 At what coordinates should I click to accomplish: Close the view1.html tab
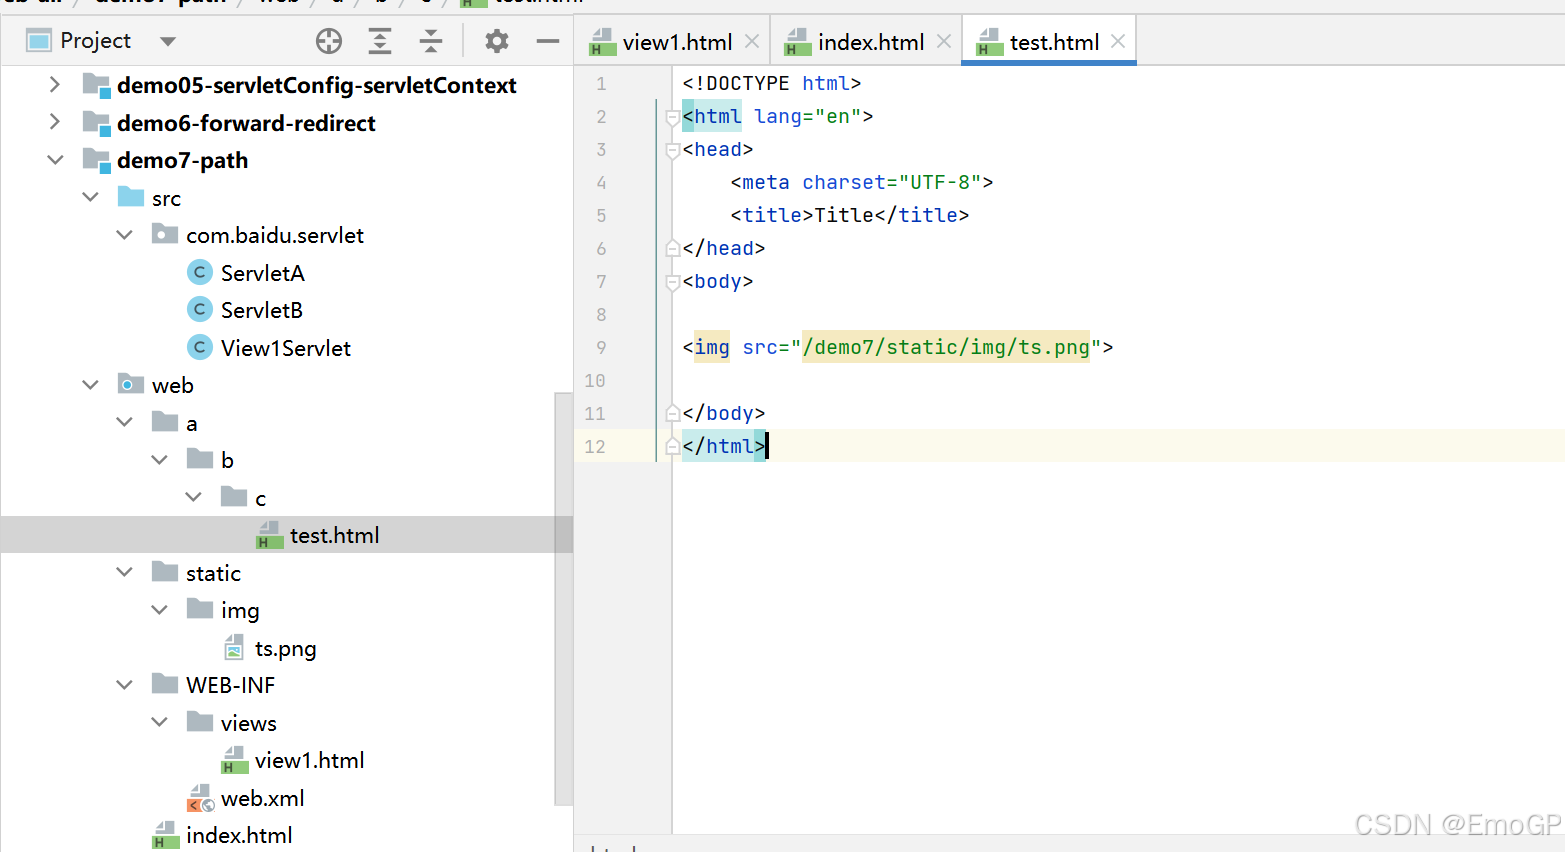(x=752, y=42)
